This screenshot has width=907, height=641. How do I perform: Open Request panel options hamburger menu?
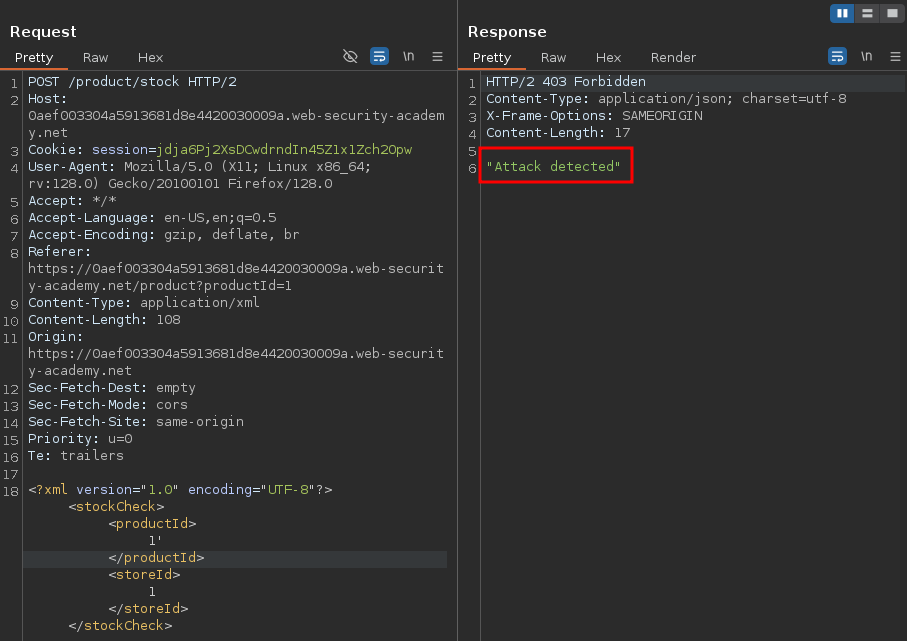(437, 57)
